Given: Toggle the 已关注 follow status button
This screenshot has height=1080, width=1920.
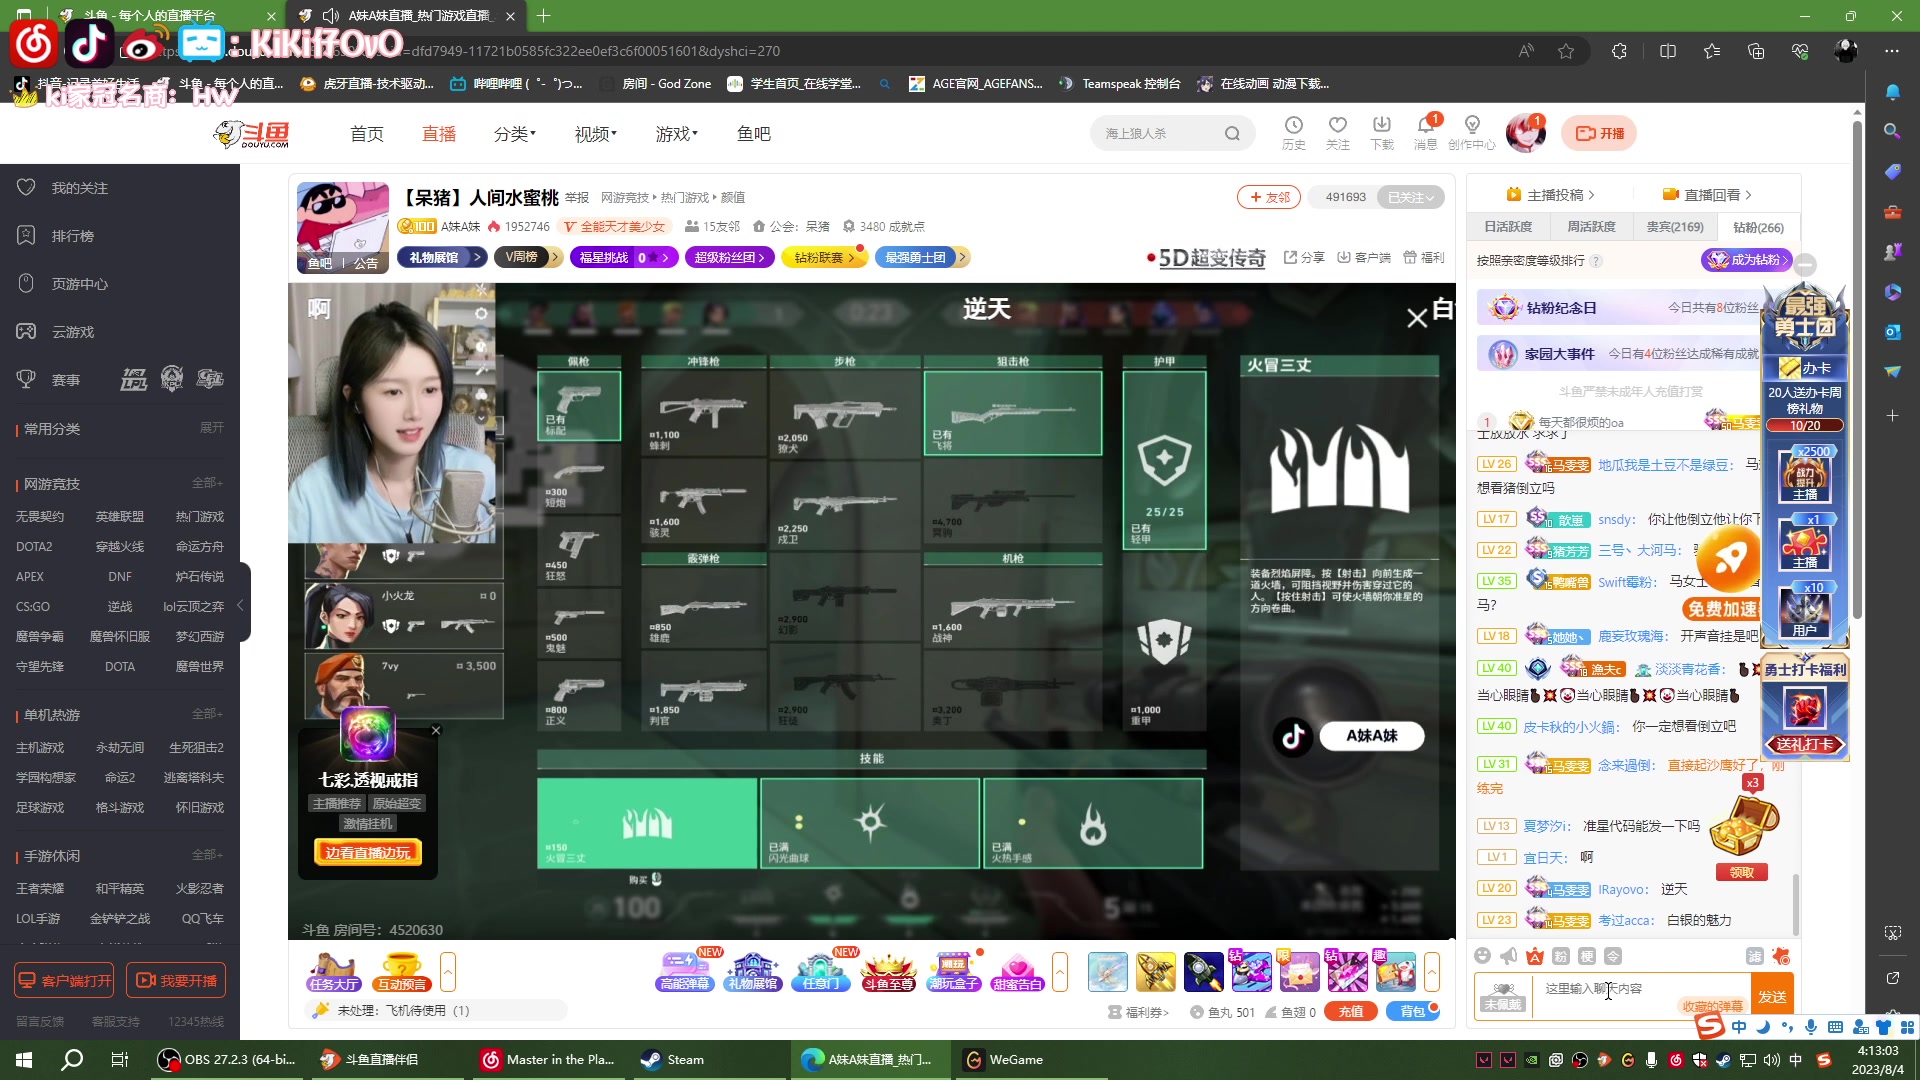Looking at the screenshot, I should [x=1410, y=197].
